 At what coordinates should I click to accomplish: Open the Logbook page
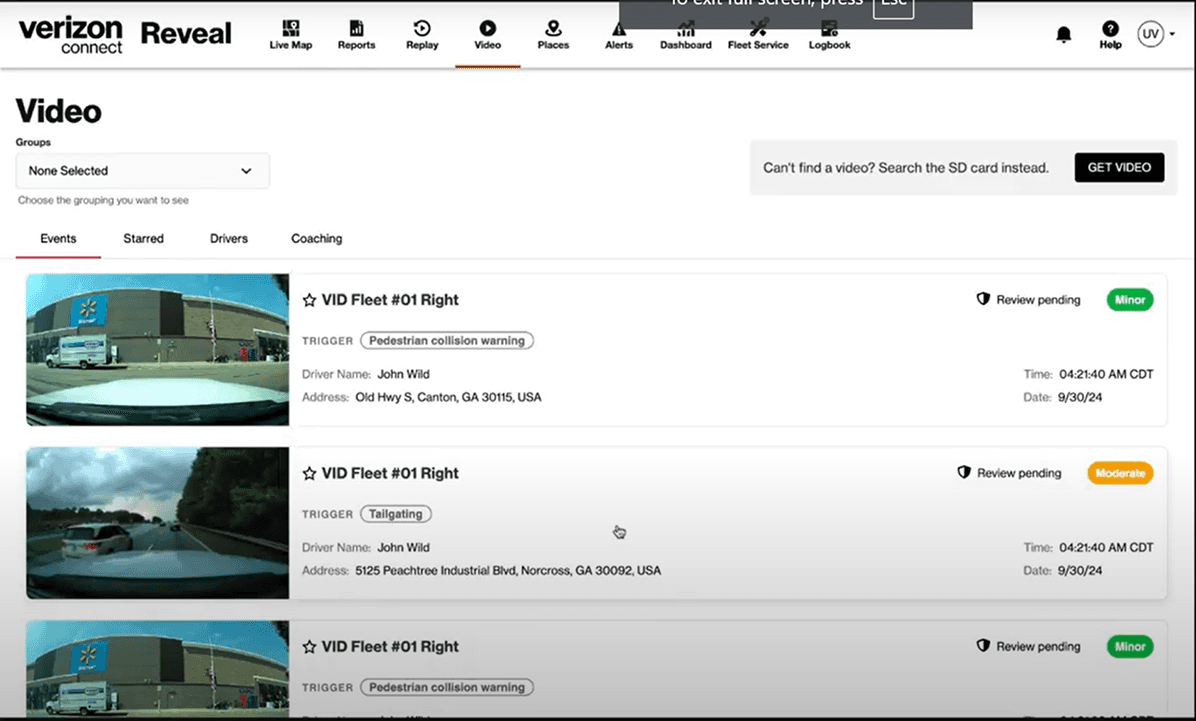pyautogui.click(x=829, y=35)
